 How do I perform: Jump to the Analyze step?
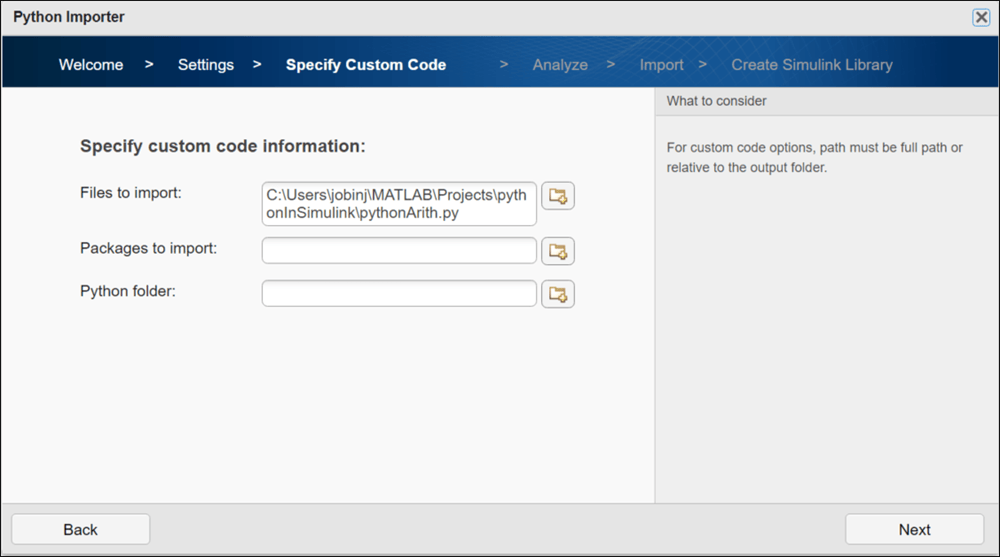(561, 64)
